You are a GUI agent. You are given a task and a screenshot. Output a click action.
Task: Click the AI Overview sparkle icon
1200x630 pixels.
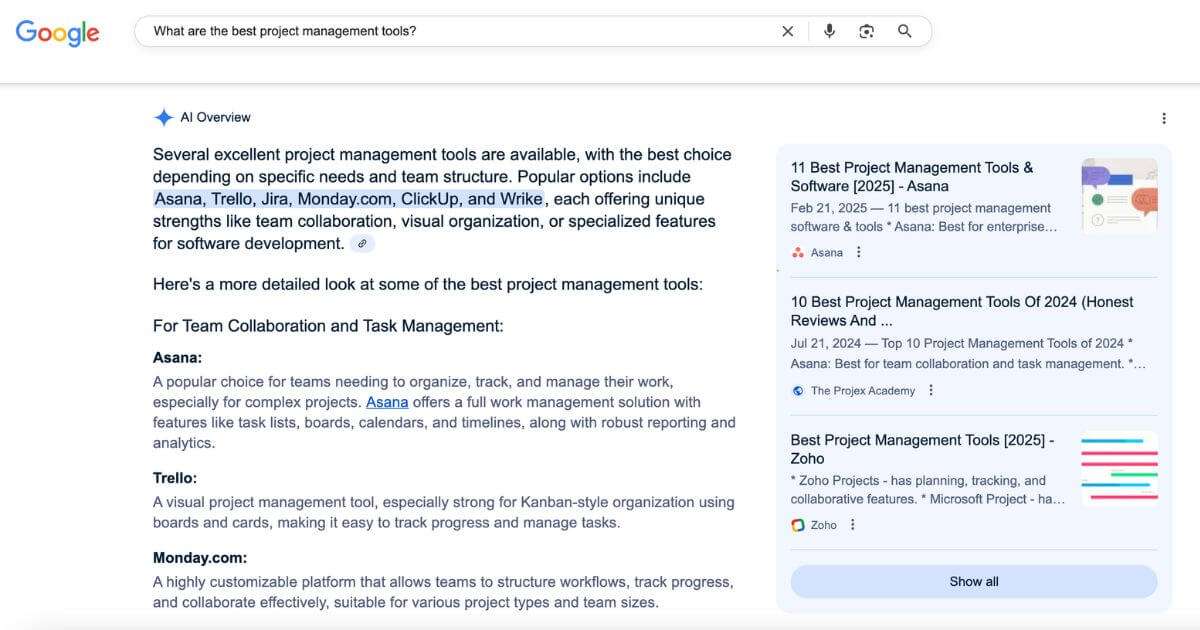(x=164, y=117)
